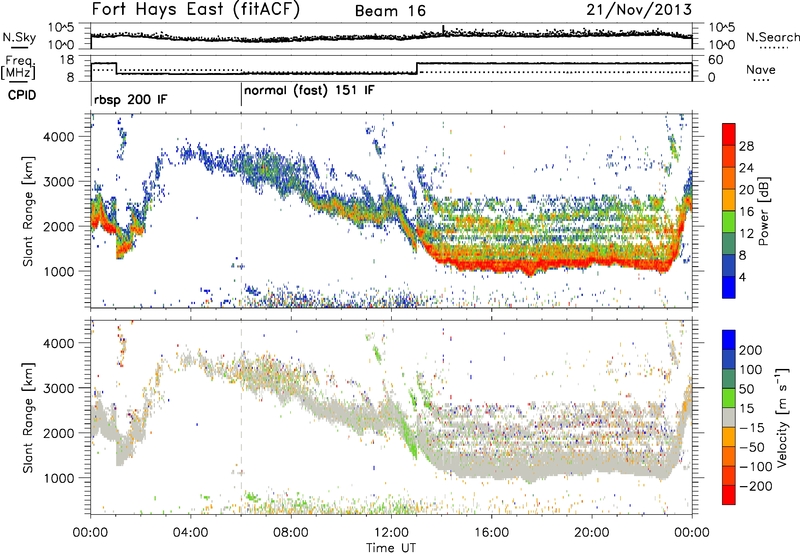Click the "20:00" time axis label

point(592,533)
